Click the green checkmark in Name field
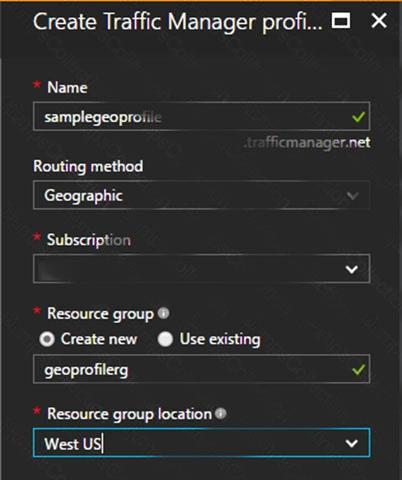Image resolution: width=402 pixels, height=480 pixels. (x=358, y=117)
